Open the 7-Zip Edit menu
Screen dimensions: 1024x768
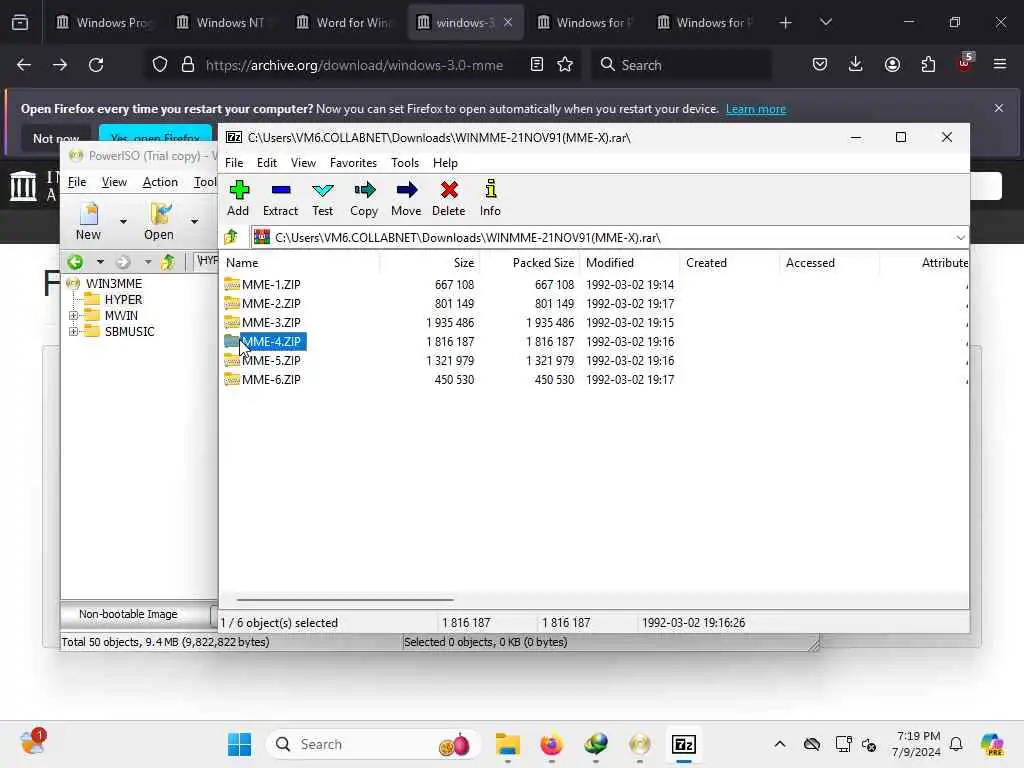[x=266, y=163]
